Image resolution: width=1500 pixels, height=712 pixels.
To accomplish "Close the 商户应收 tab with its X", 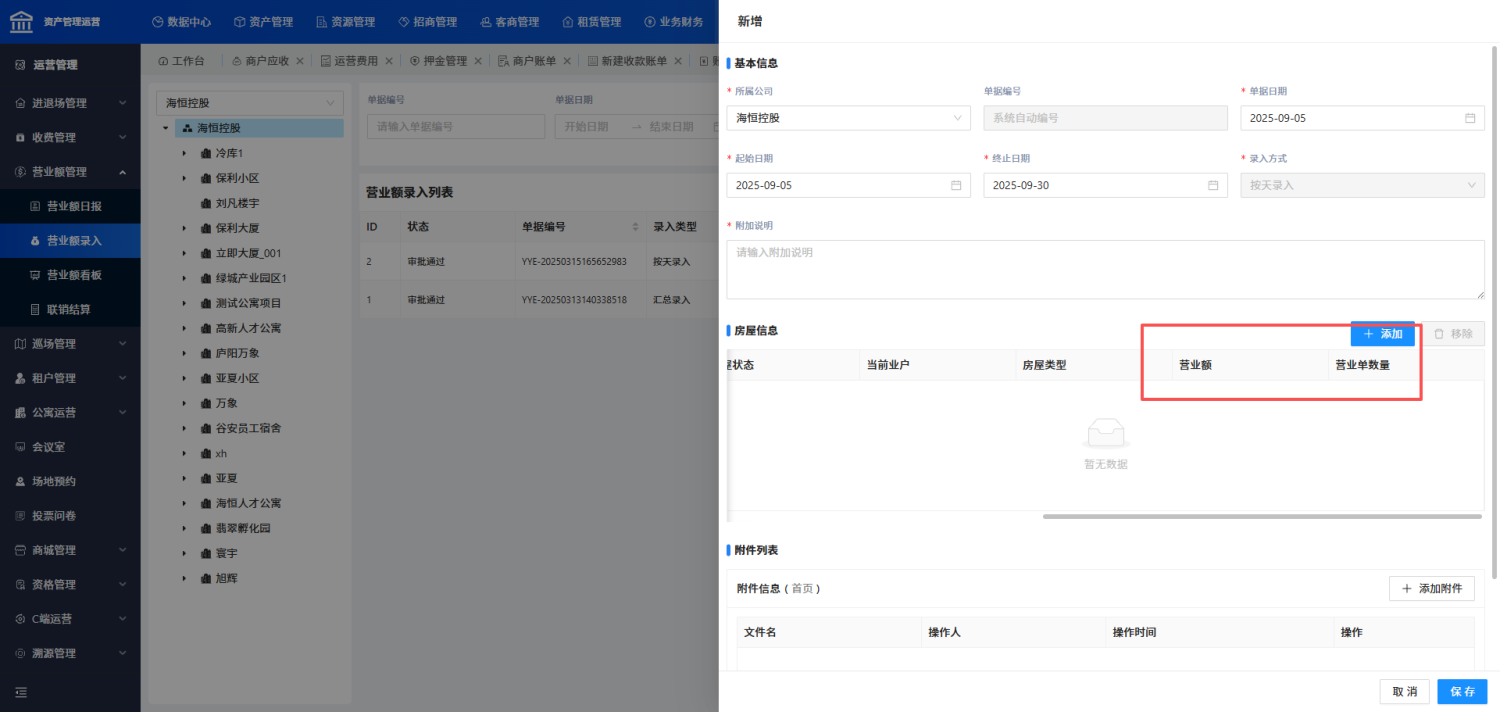I will (299, 61).
